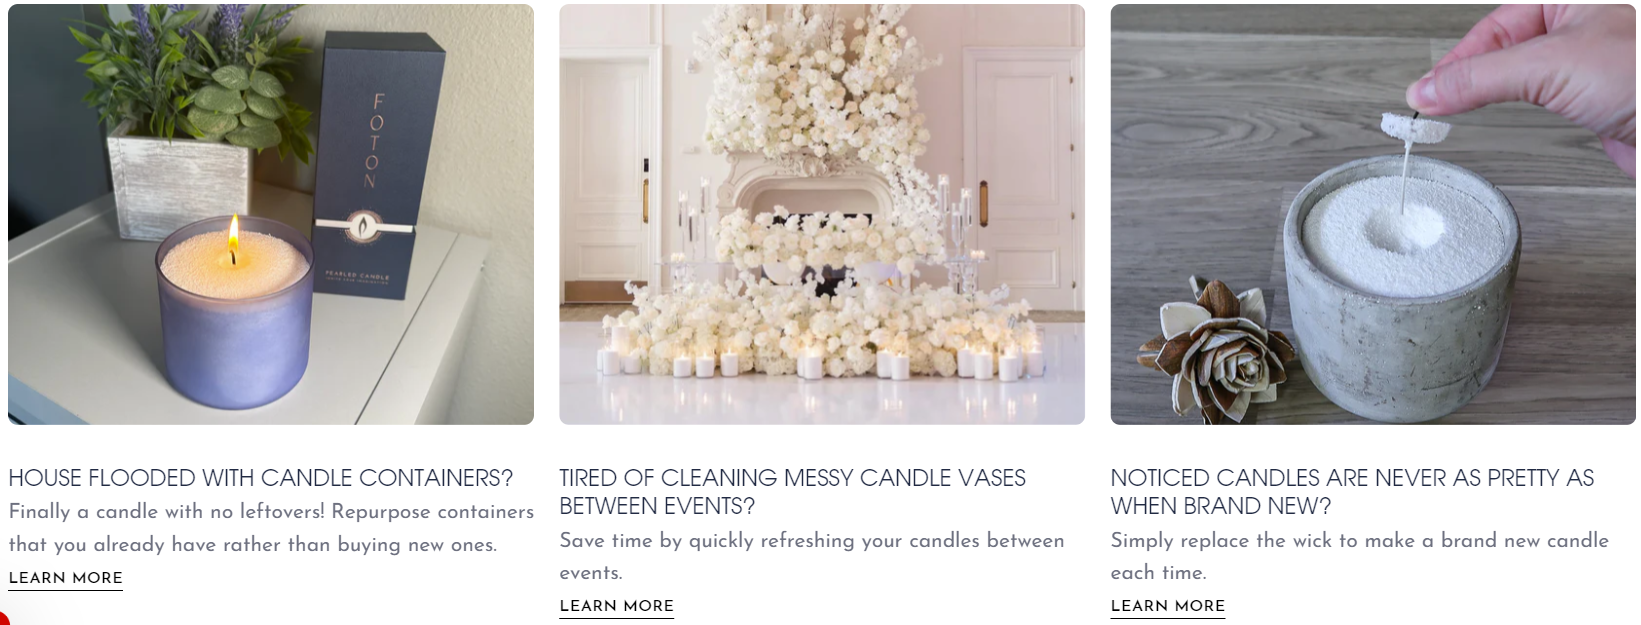Click the 'Save time by quickly refreshing' text
The height and width of the screenshot is (625, 1641).
coord(812,556)
